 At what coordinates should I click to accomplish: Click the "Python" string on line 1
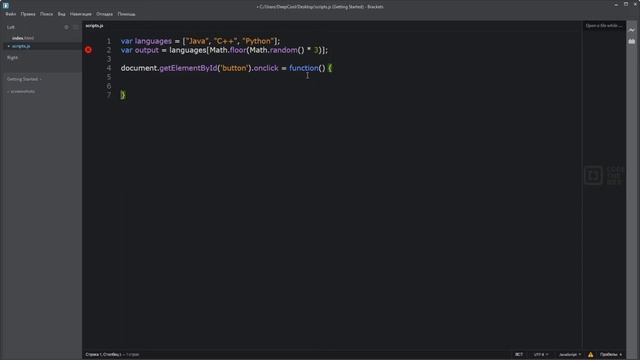coord(258,41)
